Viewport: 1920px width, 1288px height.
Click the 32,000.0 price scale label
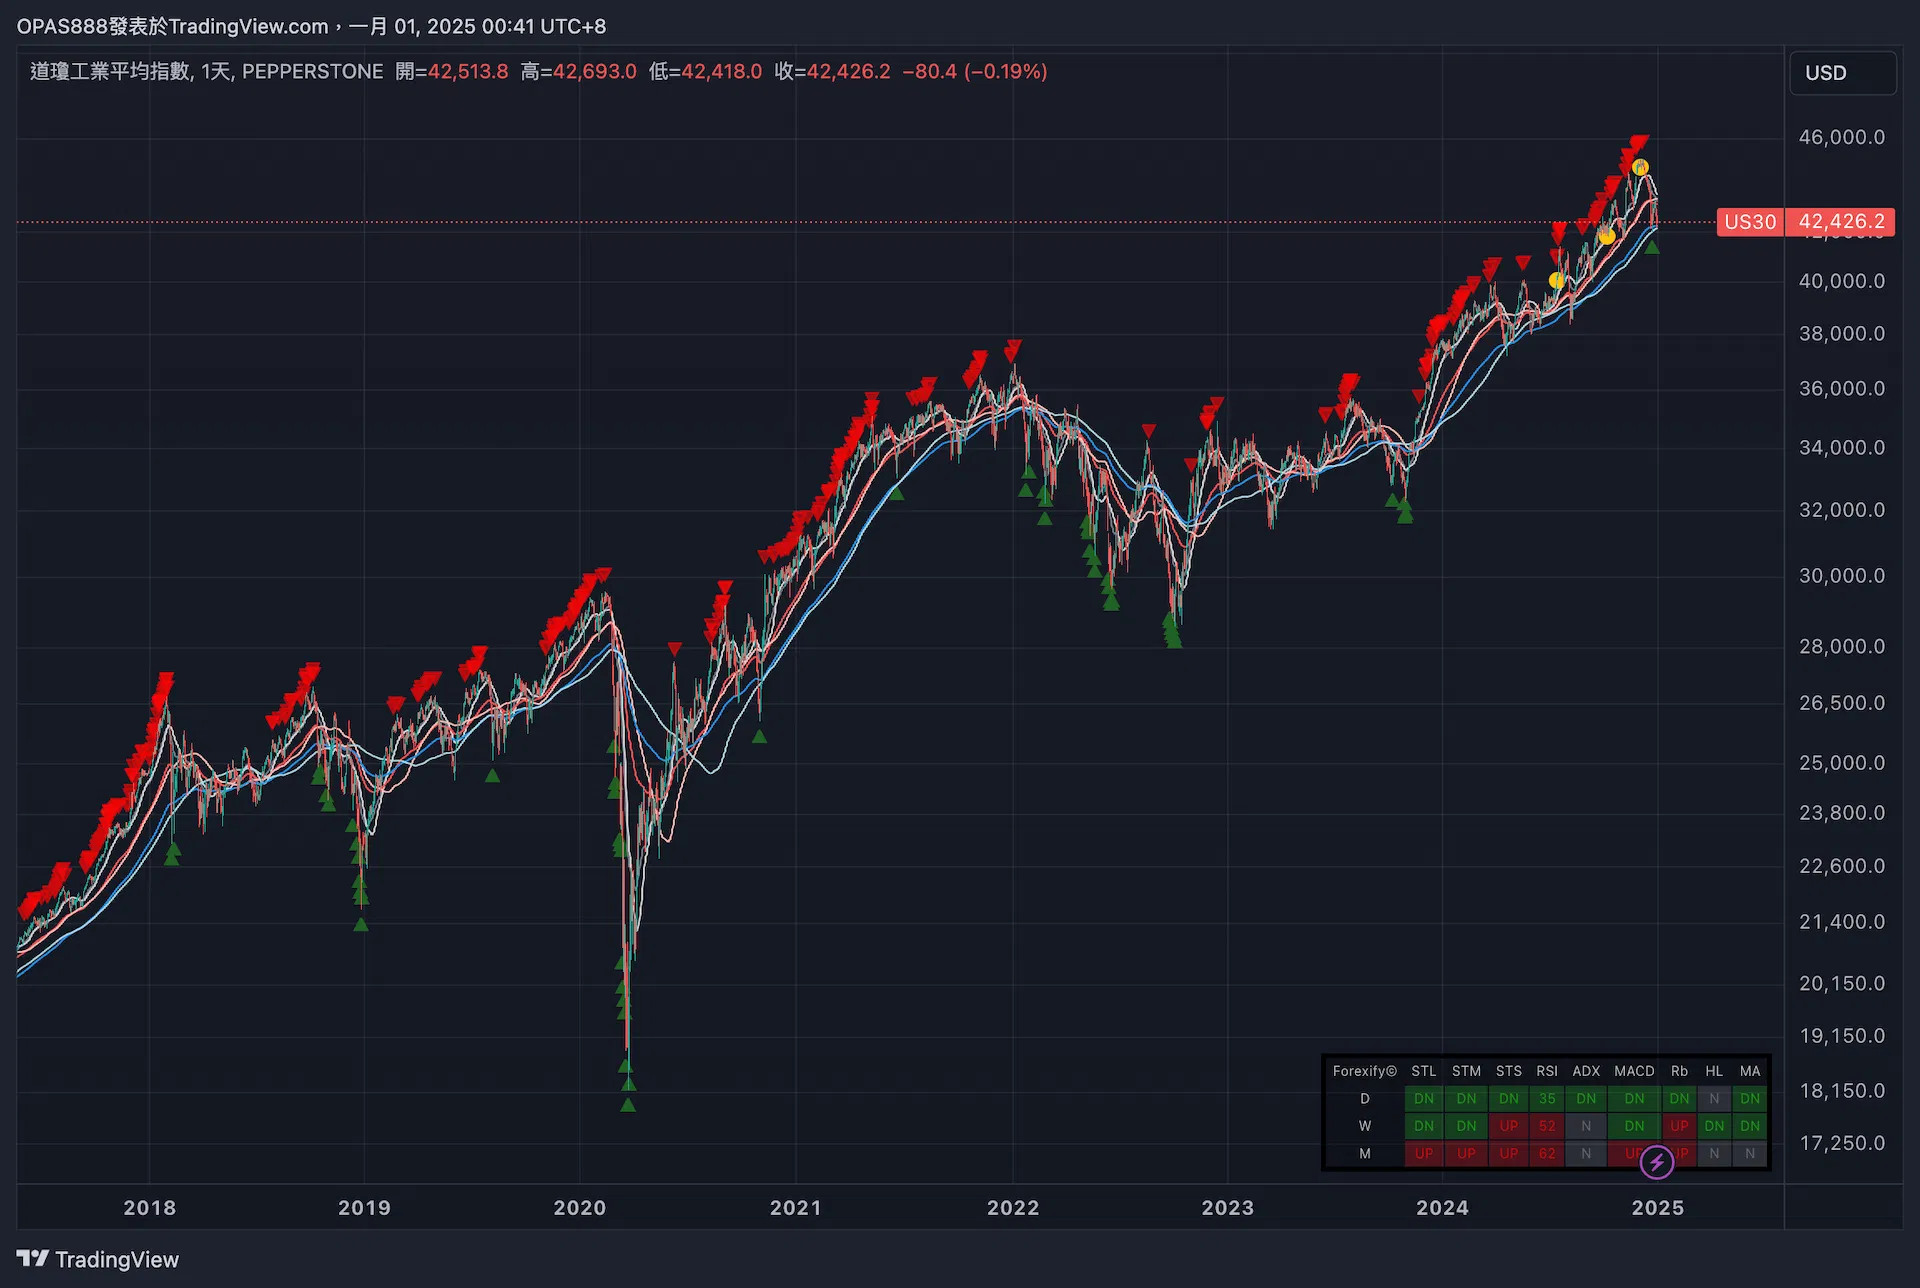point(1842,510)
